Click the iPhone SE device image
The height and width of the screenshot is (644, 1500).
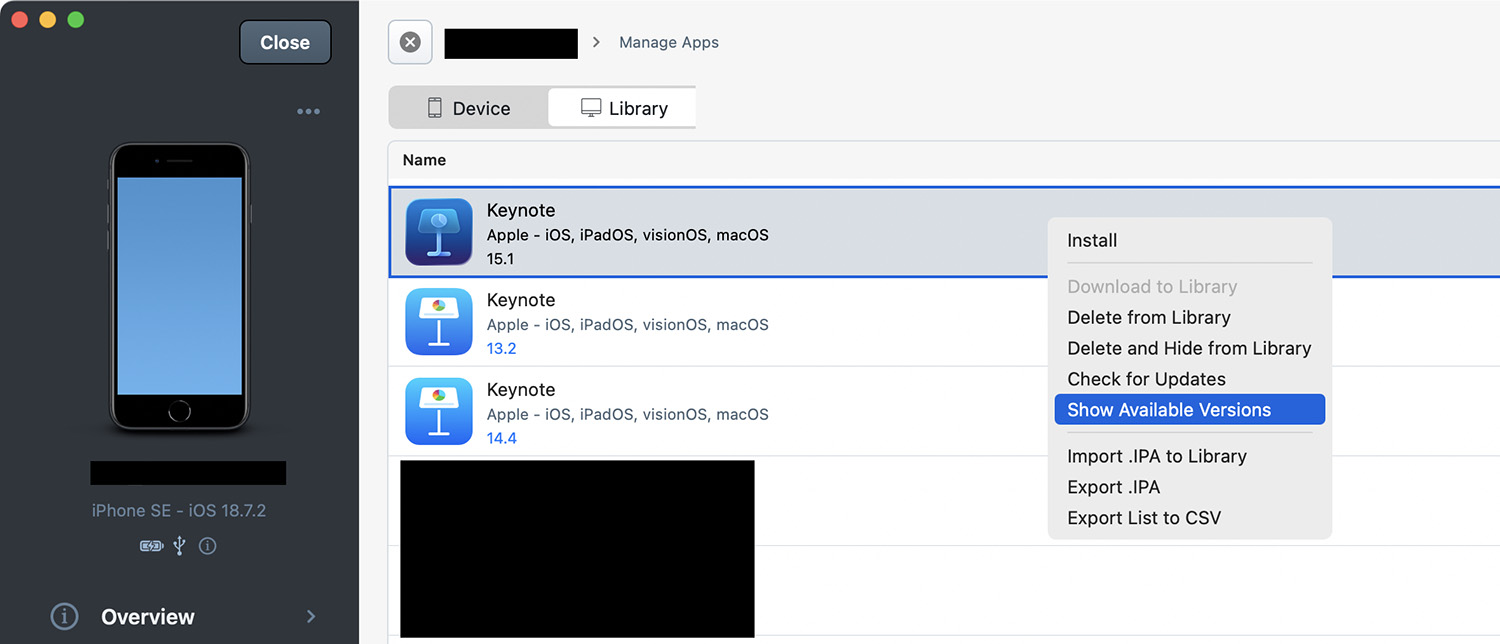coord(179,287)
